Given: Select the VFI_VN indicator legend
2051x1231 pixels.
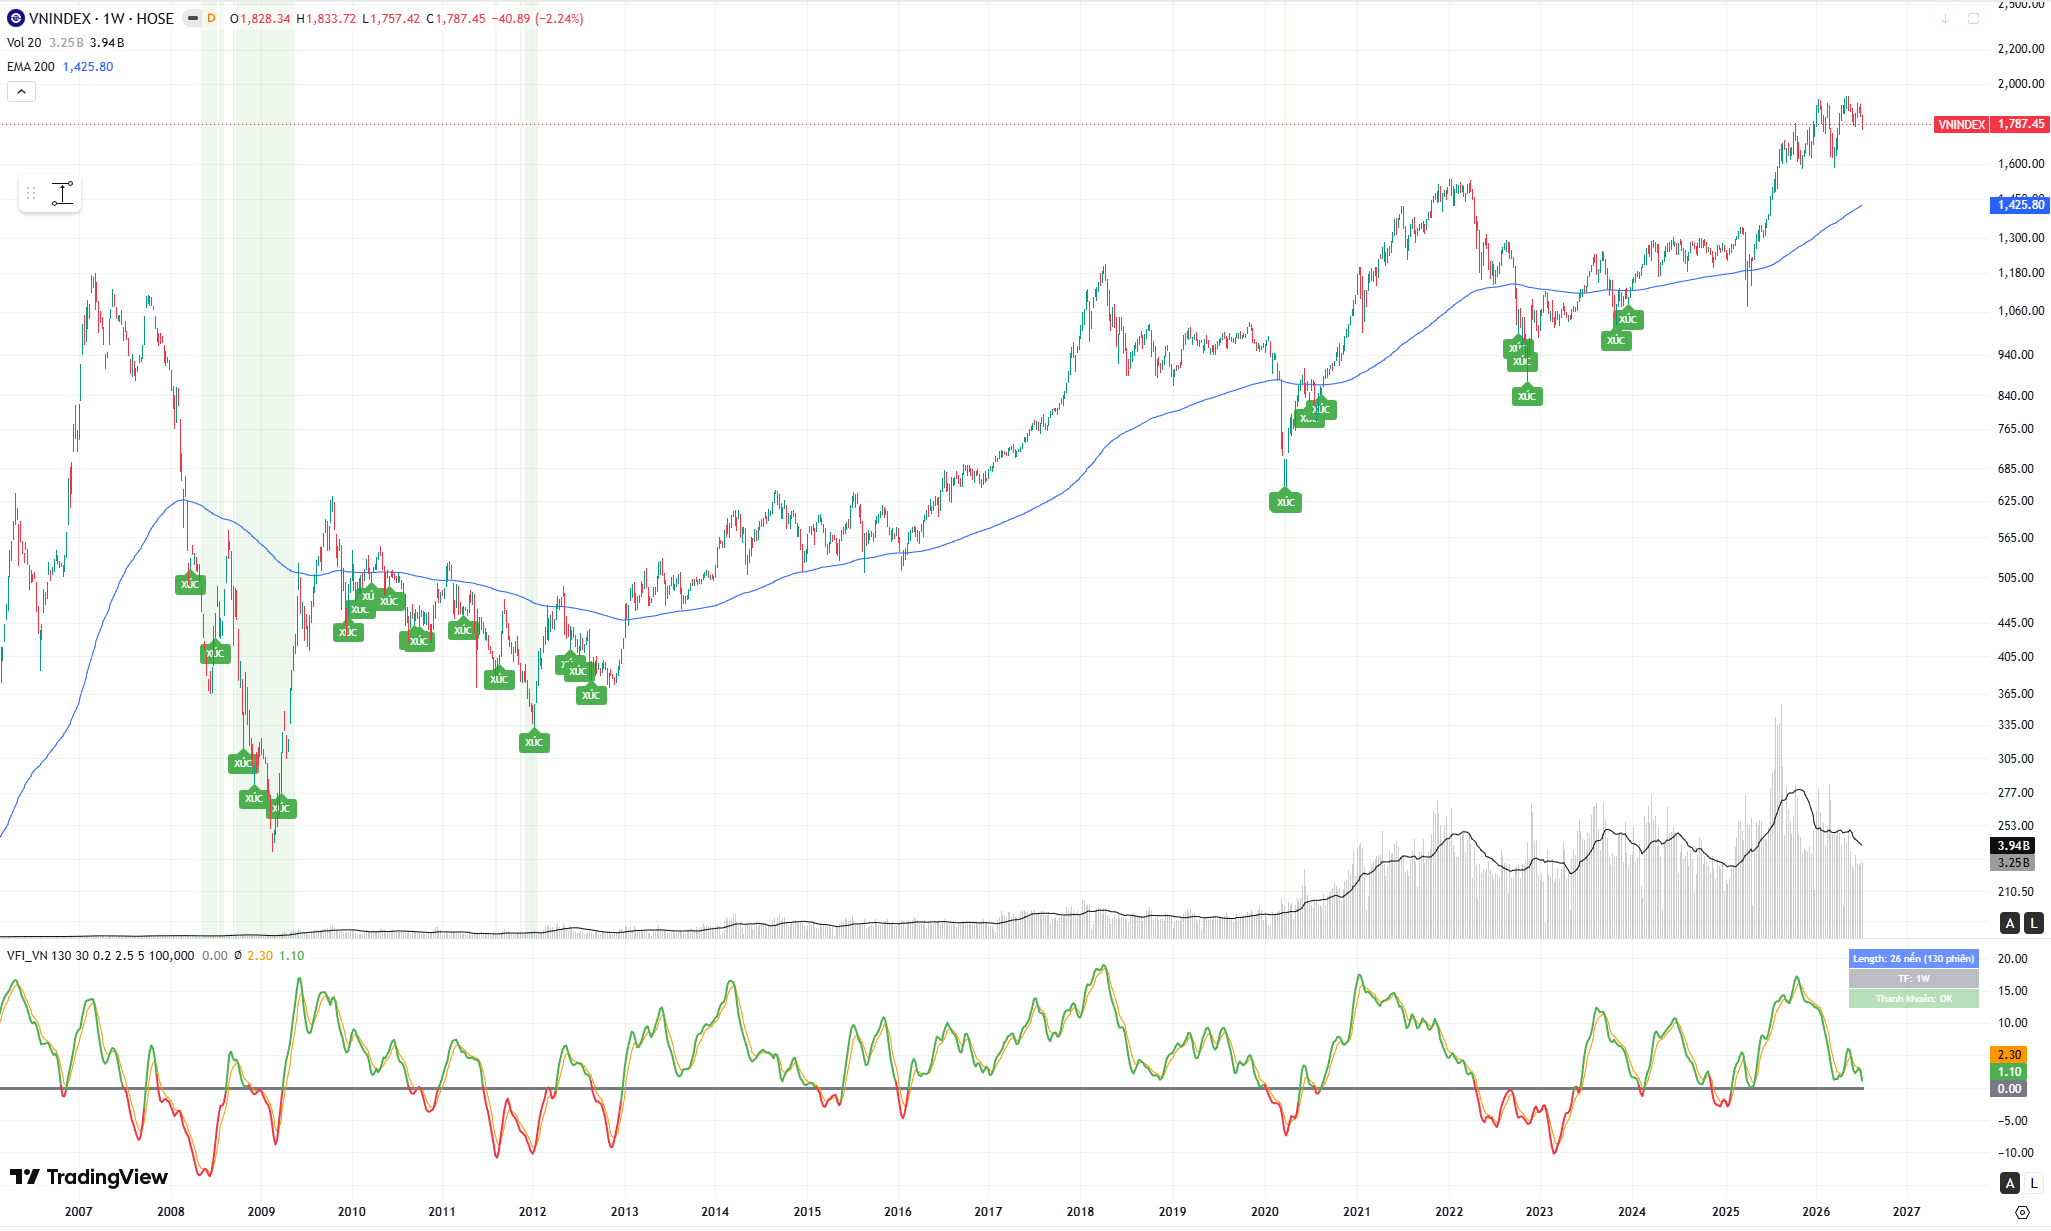Looking at the screenshot, I should [x=100, y=956].
